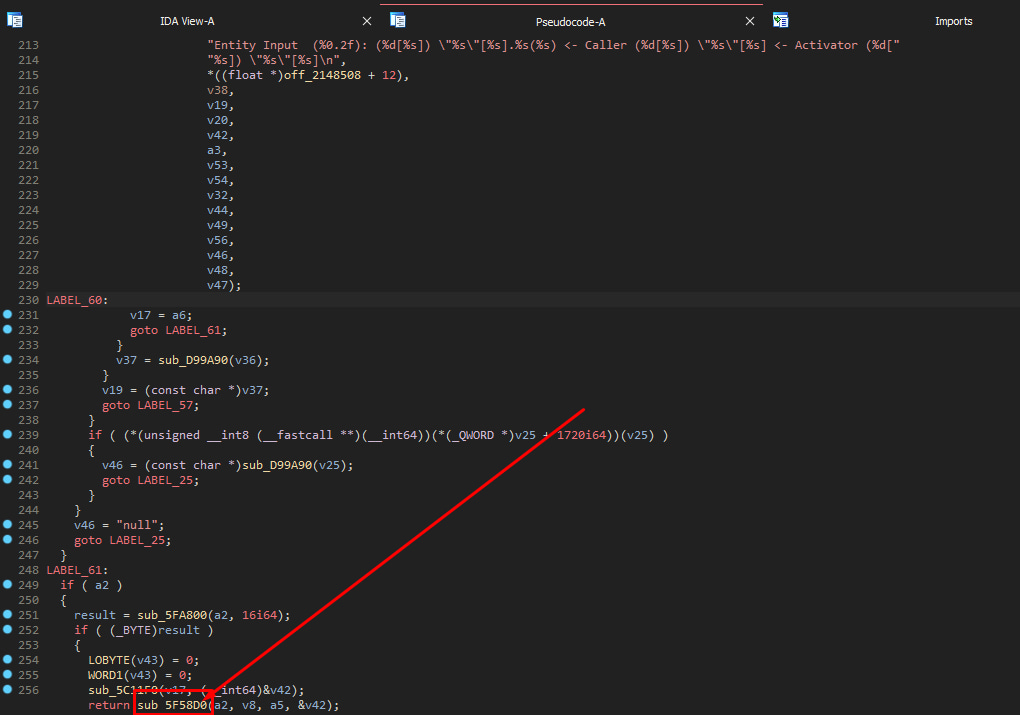Screen dimensions: 1020x715
Task: Select the "null" string on line 245
Action: (x=137, y=525)
